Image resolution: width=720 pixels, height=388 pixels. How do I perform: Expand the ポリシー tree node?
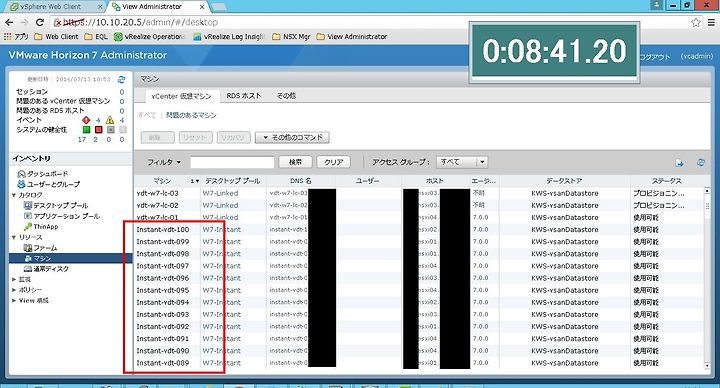click(x=14, y=290)
